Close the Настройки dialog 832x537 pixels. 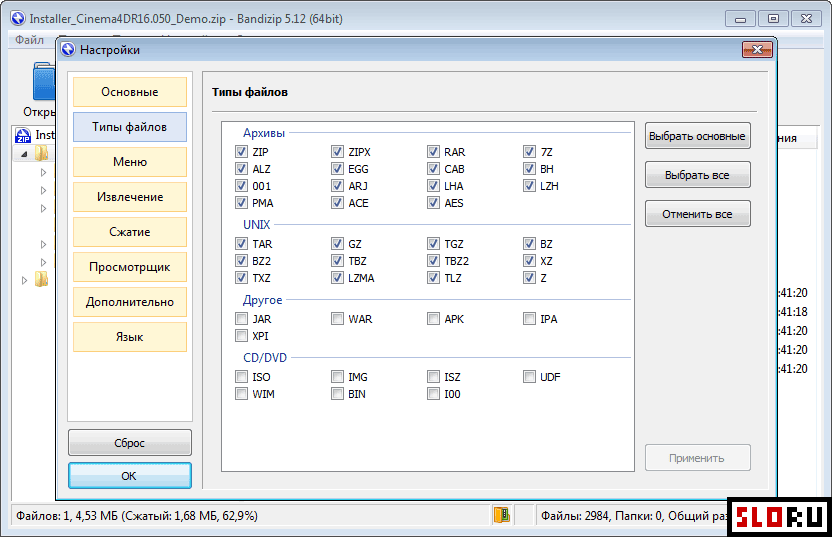(x=757, y=49)
